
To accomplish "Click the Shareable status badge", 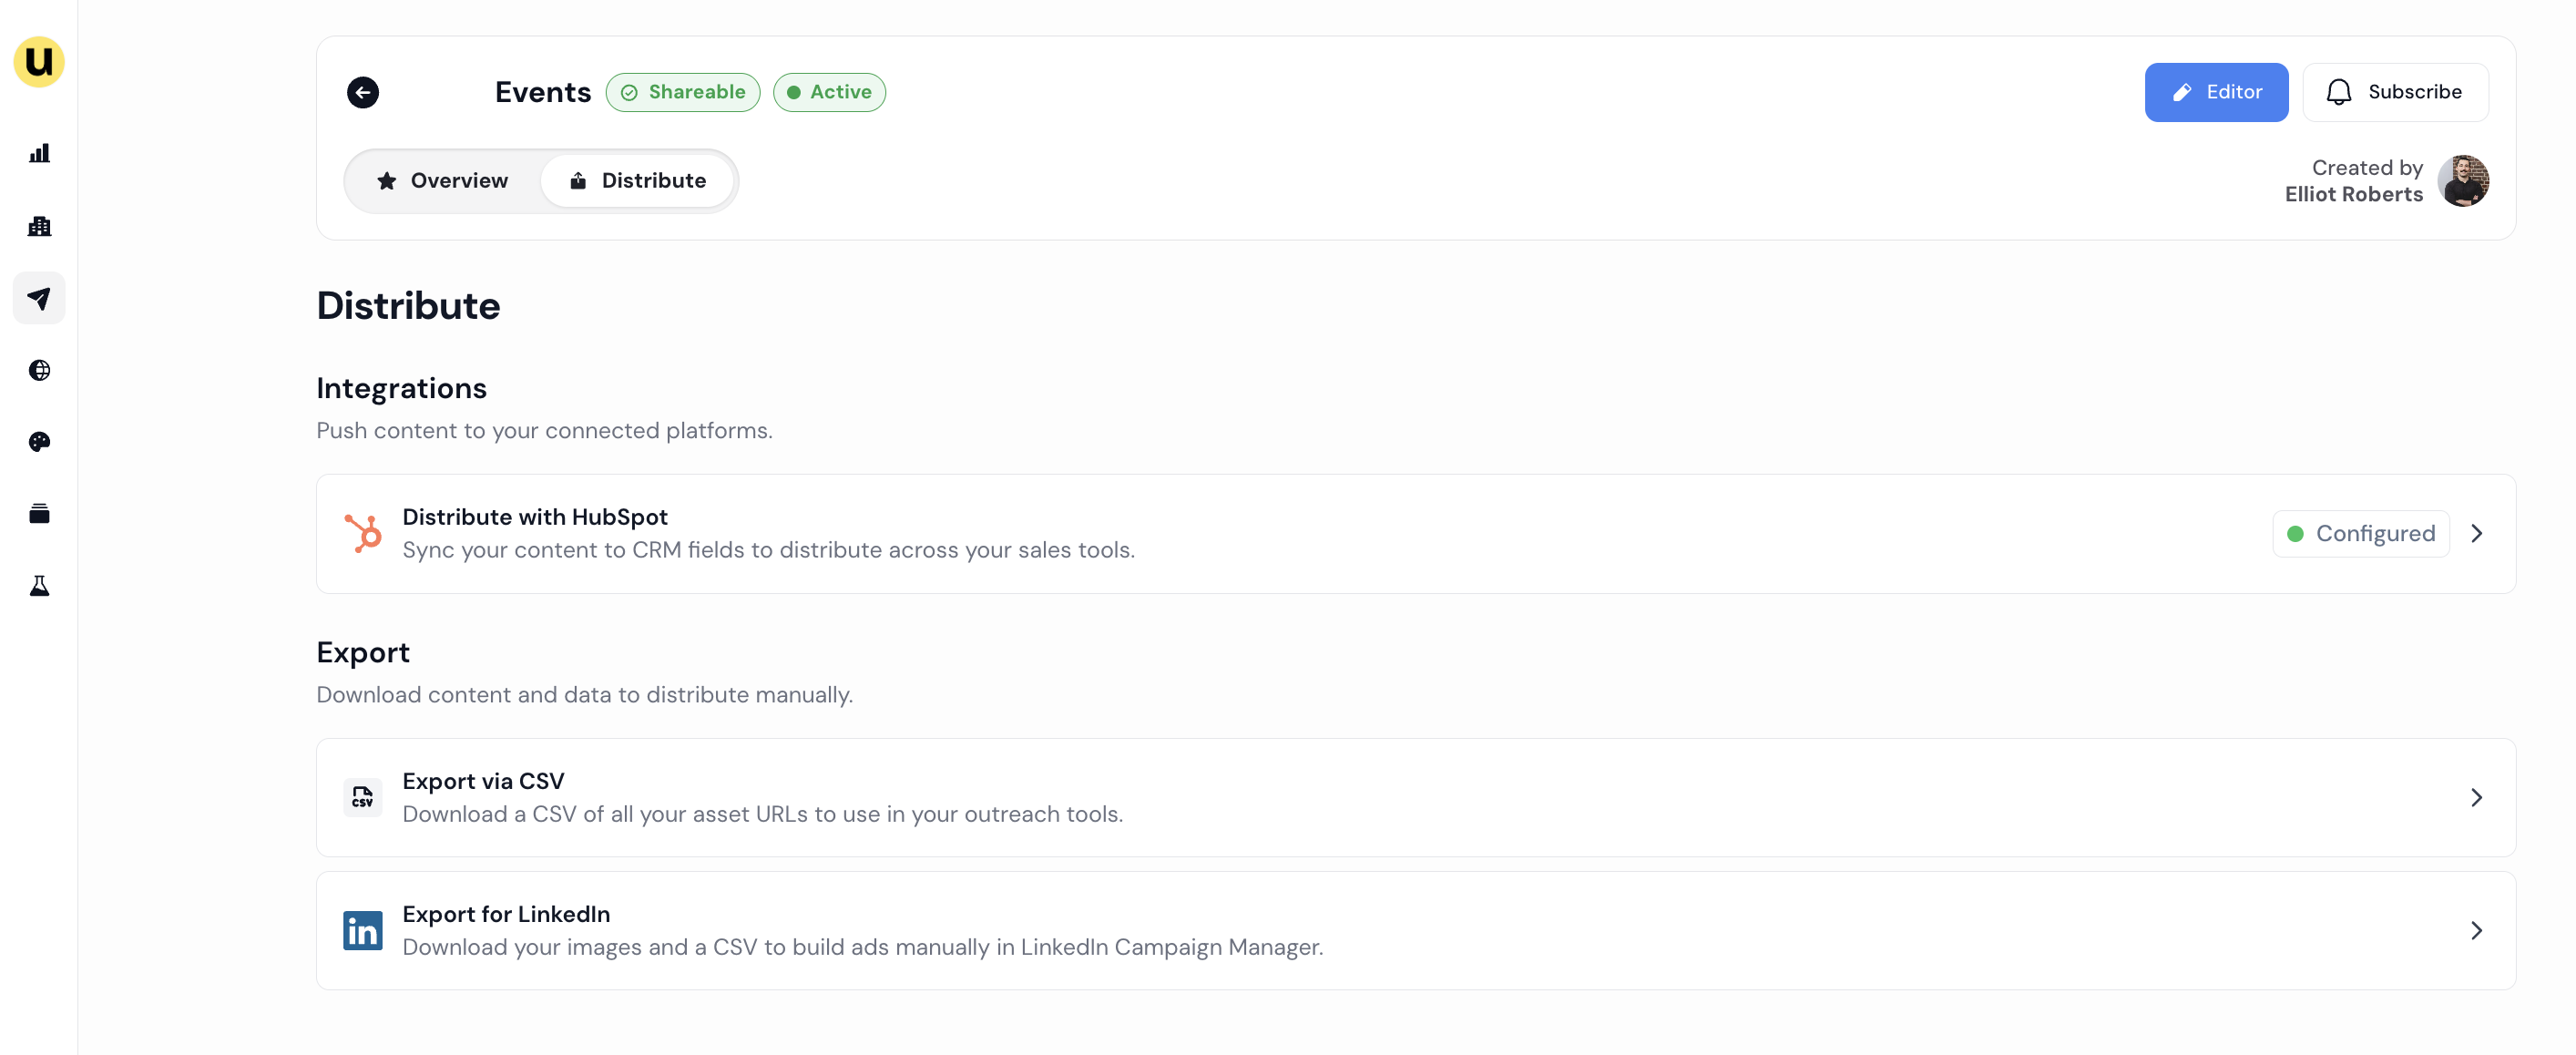I will [683, 92].
